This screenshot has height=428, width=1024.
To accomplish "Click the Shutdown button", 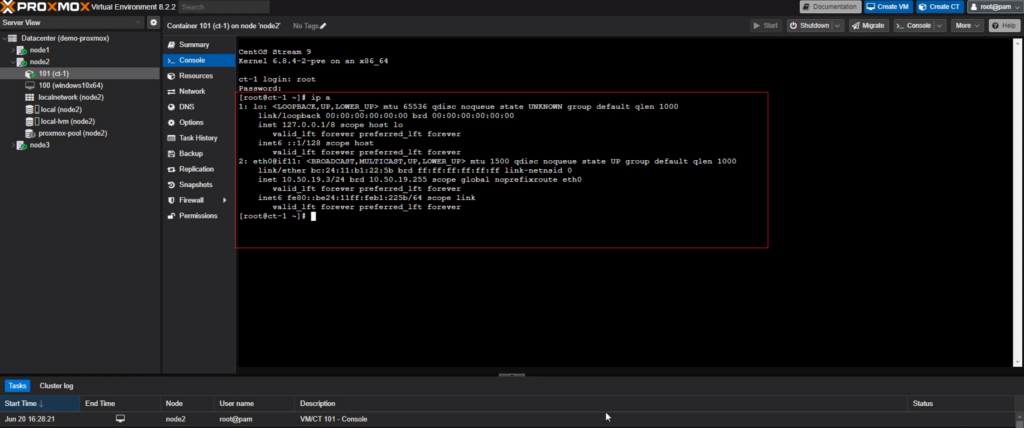I will (809, 25).
